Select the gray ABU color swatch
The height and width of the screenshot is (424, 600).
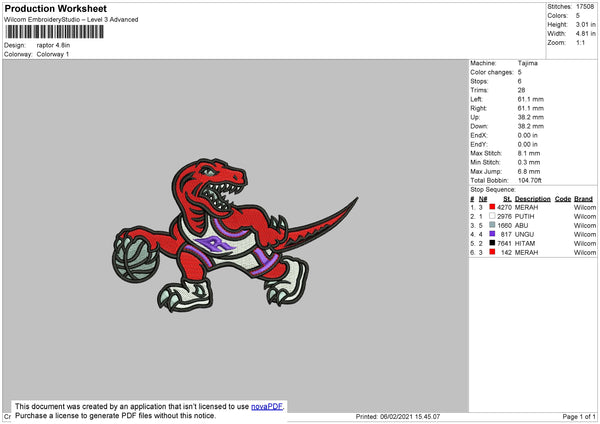coord(492,225)
